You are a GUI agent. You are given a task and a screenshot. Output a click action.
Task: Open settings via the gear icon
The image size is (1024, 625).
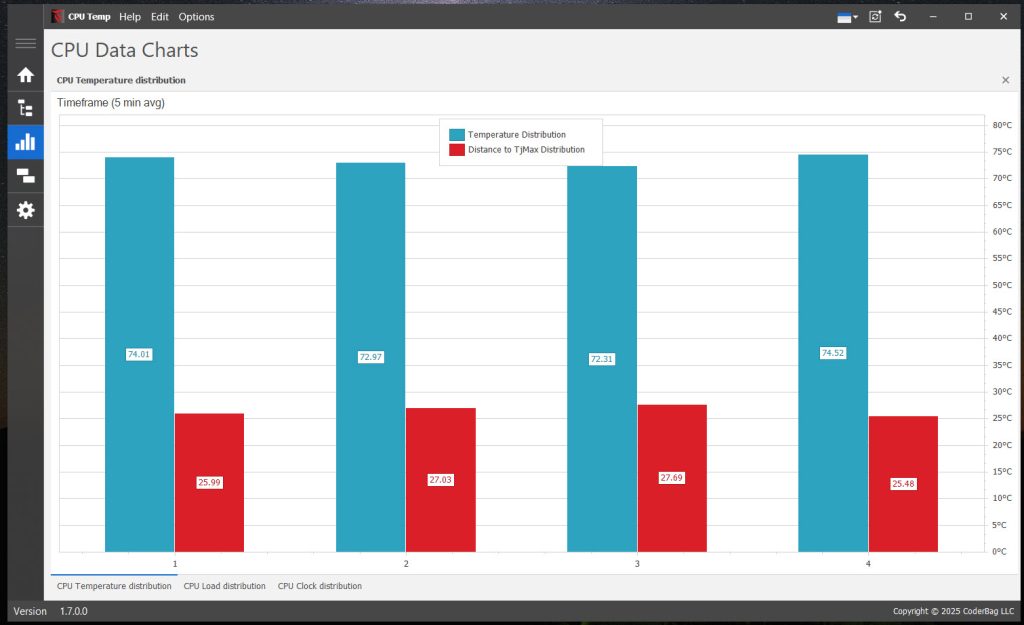(x=26, y=210)
